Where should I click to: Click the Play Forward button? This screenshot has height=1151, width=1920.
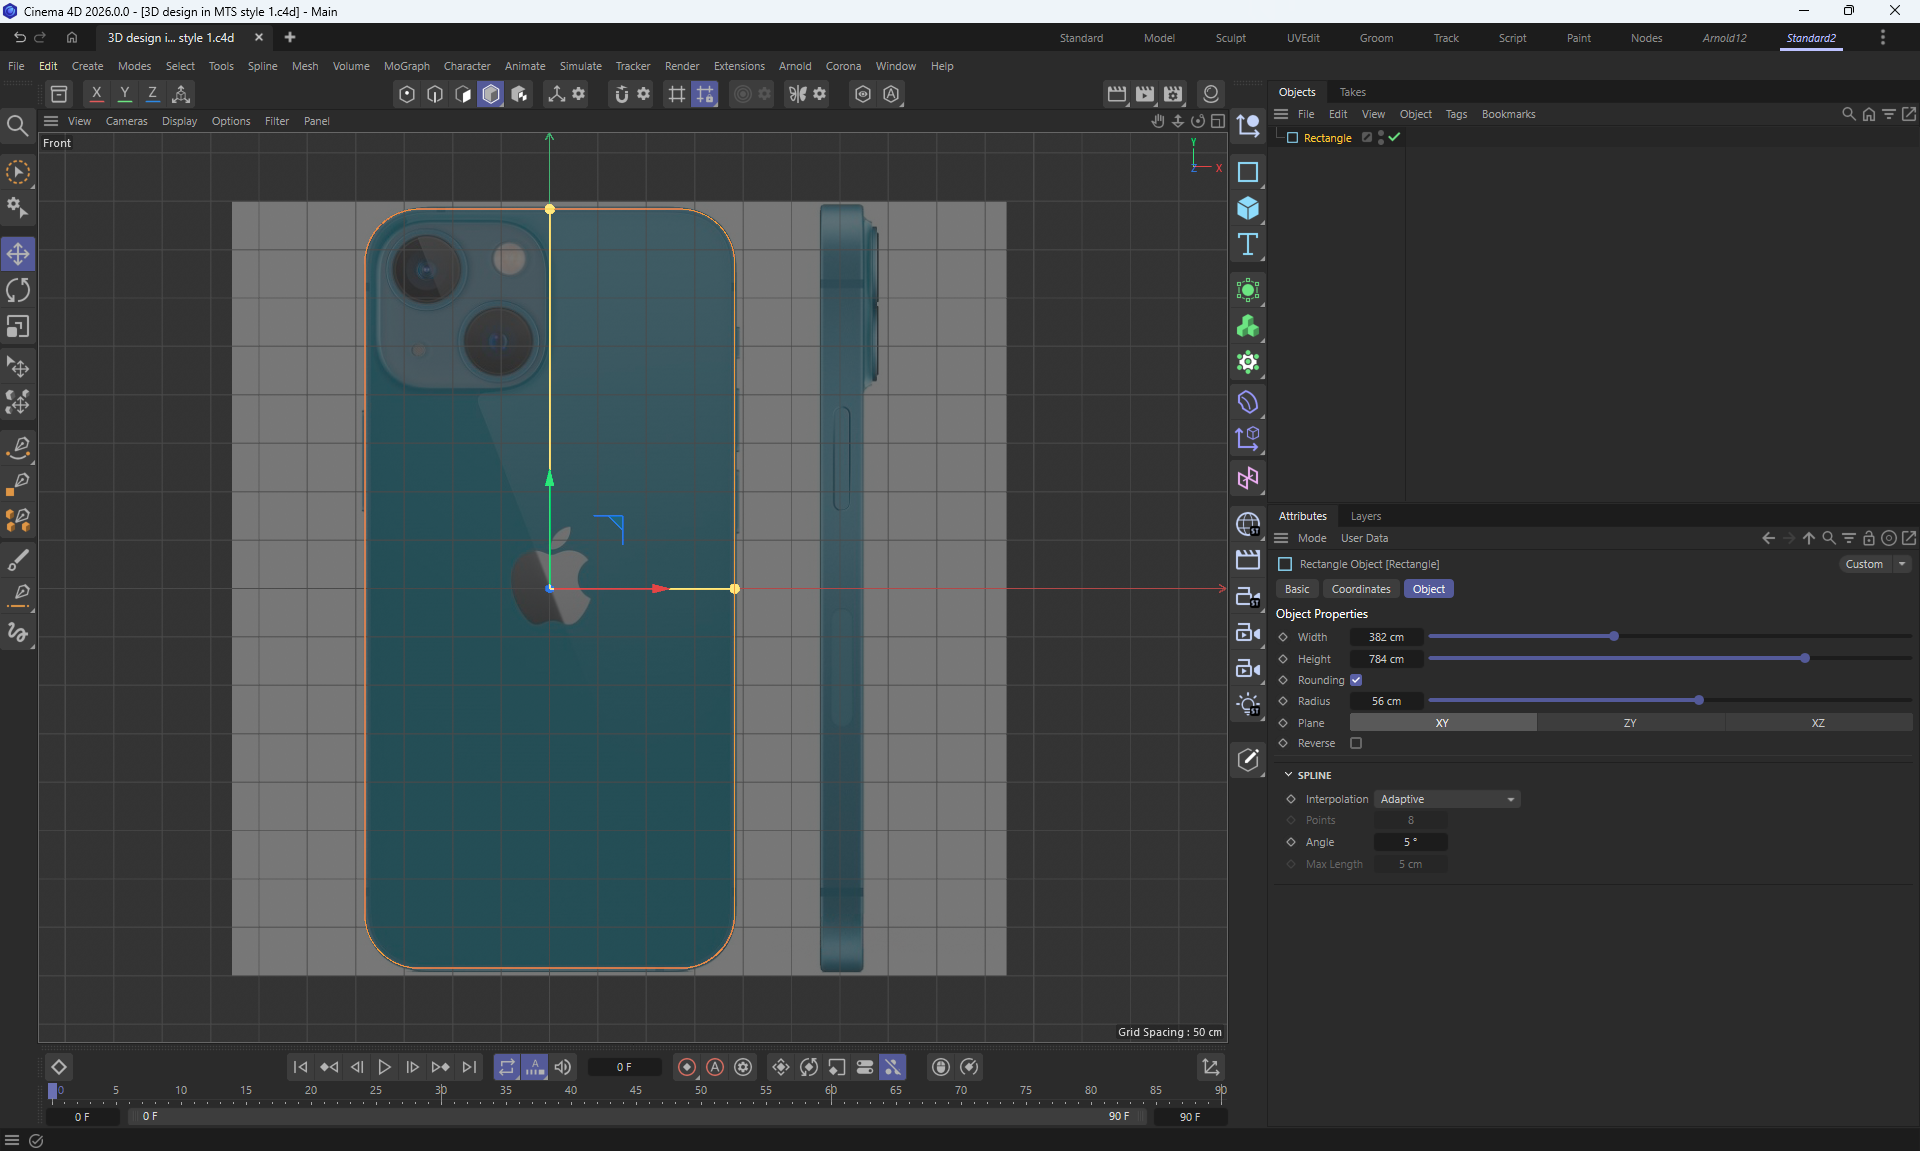tap(384, 1067)
